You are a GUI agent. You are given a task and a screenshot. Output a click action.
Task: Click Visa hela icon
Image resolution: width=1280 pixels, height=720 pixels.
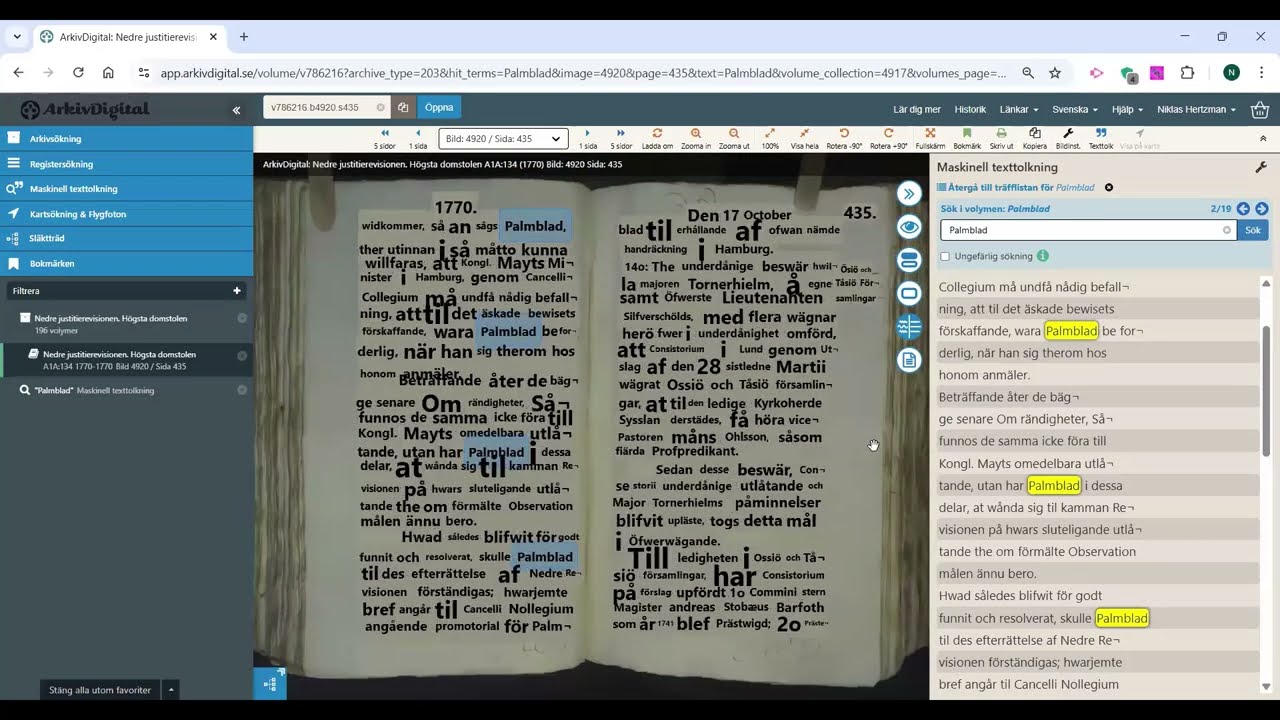tap(804, 138)
